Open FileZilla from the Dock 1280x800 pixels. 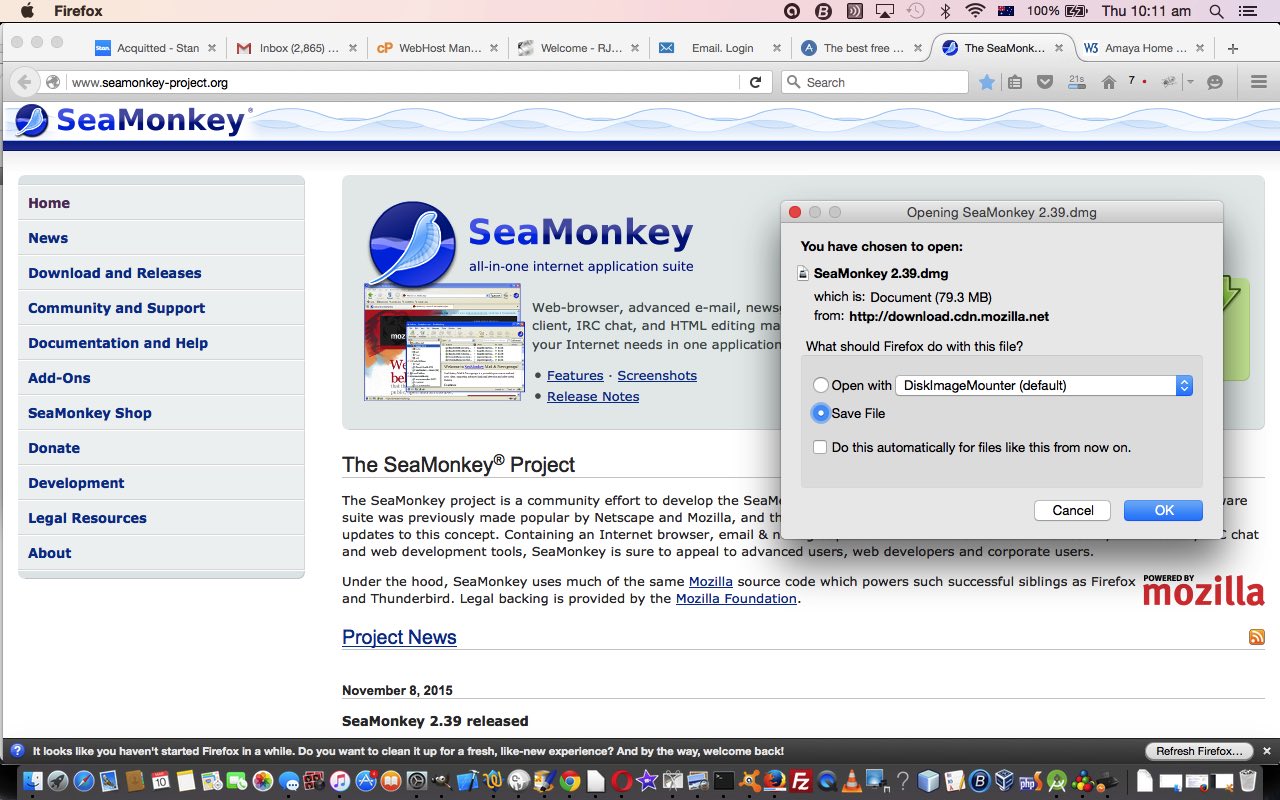tap(801, 781)
